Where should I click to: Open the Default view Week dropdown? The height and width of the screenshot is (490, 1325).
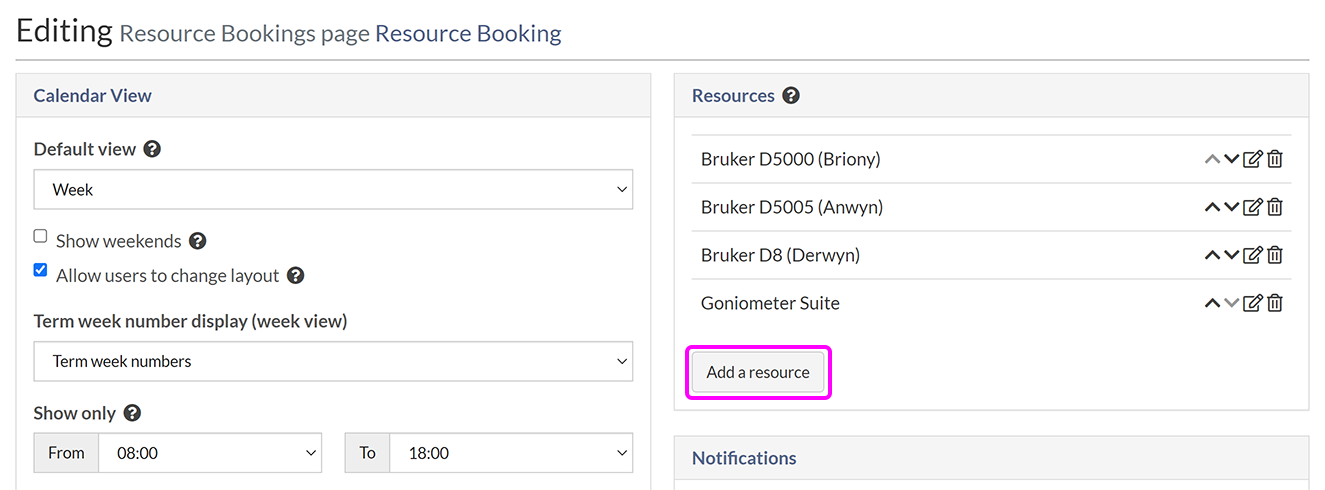(x=333, y=189)
